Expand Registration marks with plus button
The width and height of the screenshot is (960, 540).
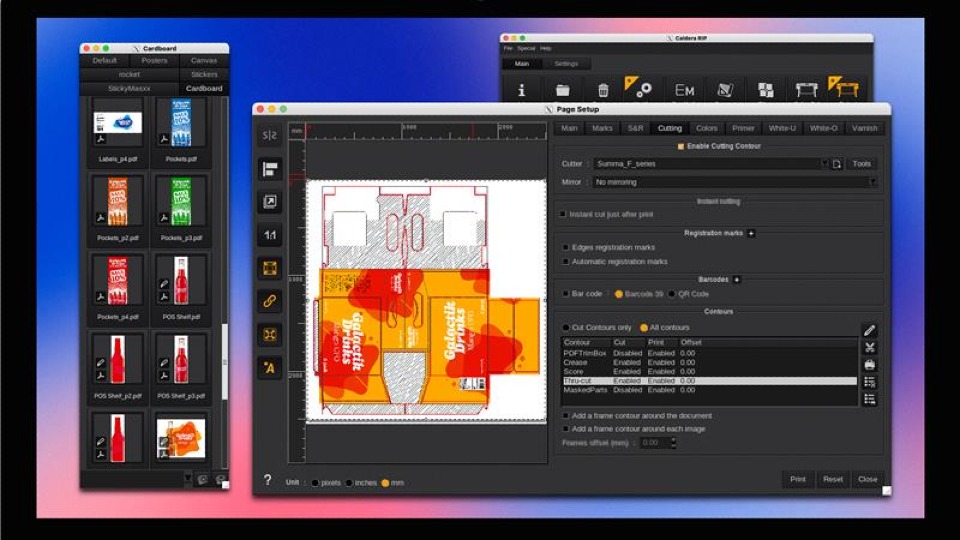click(x=751, y=233)
